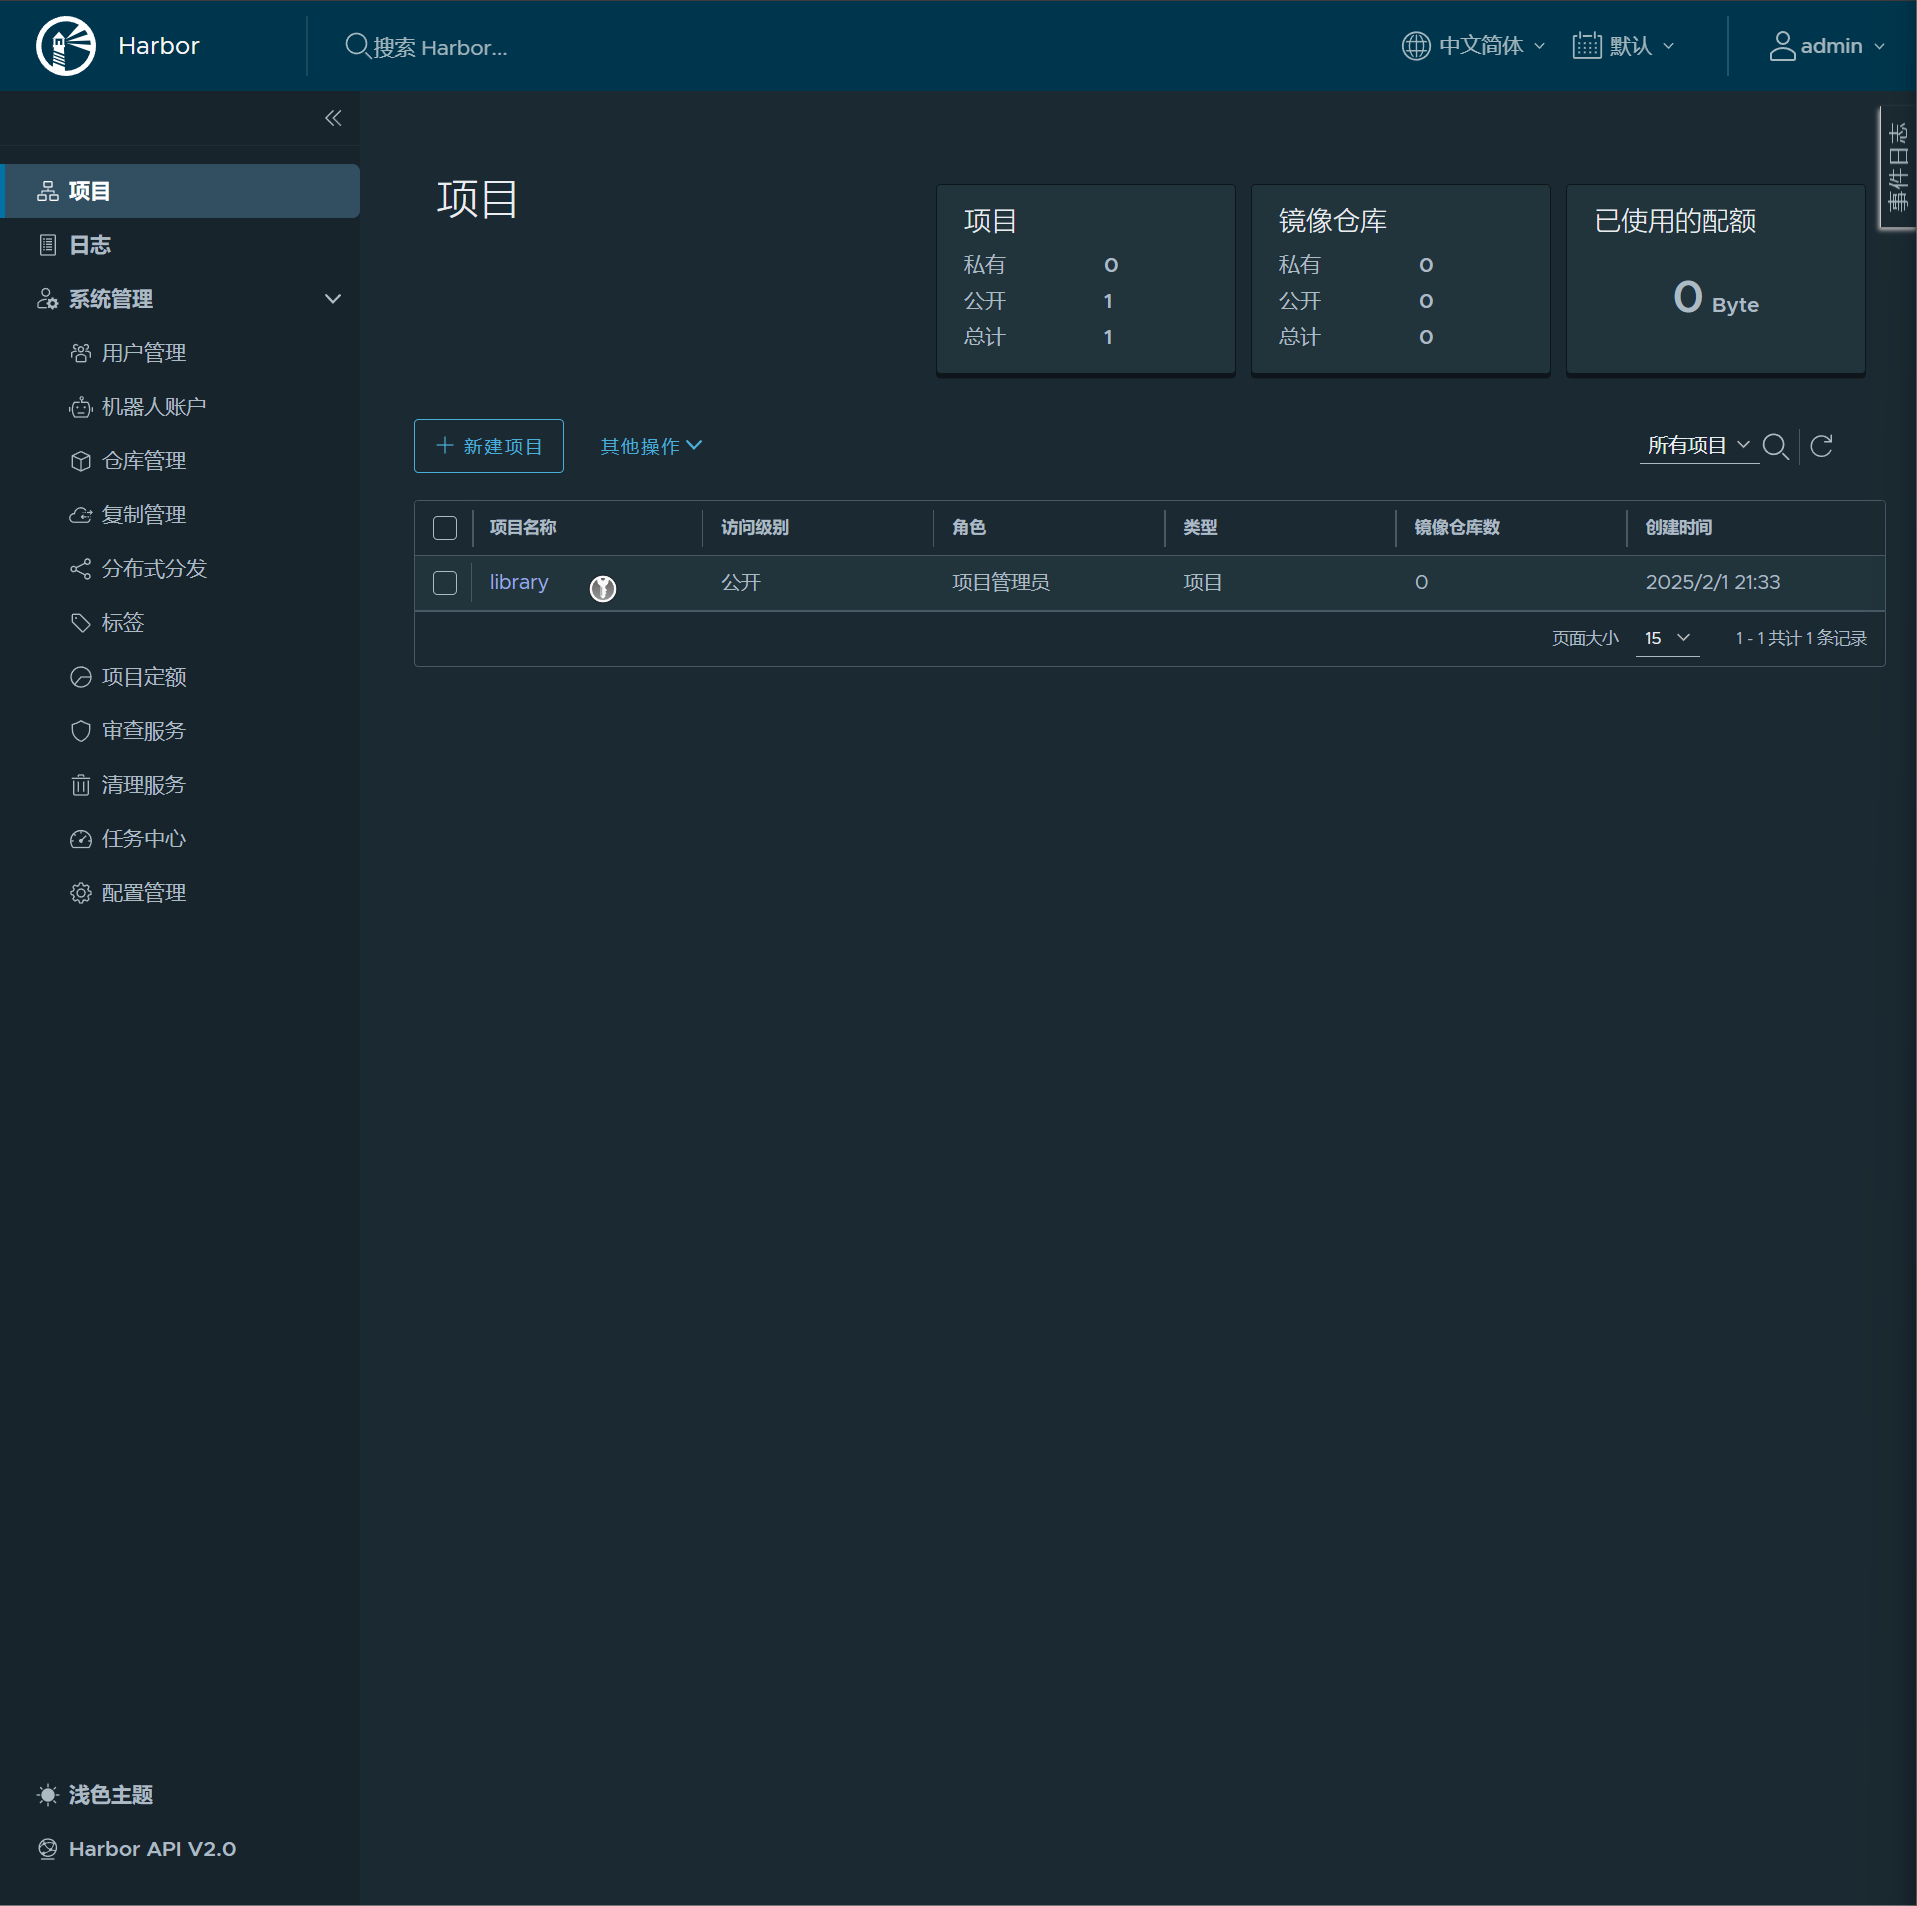1917x1906 pixels.
Task: Click 1 - 1 共计 1 条记录 text
Action: coord(1801,638)
